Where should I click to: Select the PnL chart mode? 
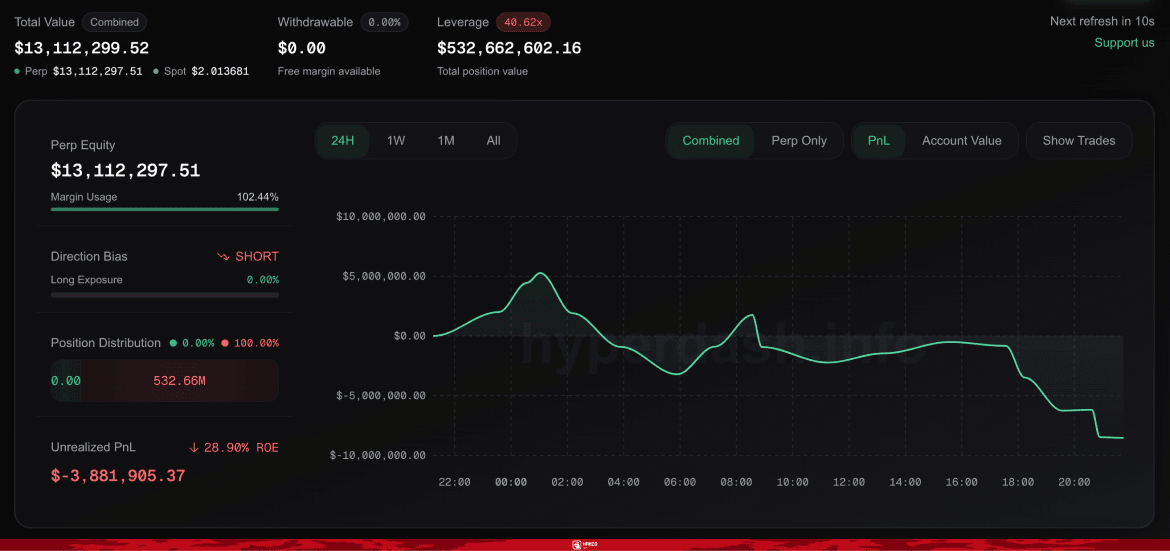coord(879,140)
